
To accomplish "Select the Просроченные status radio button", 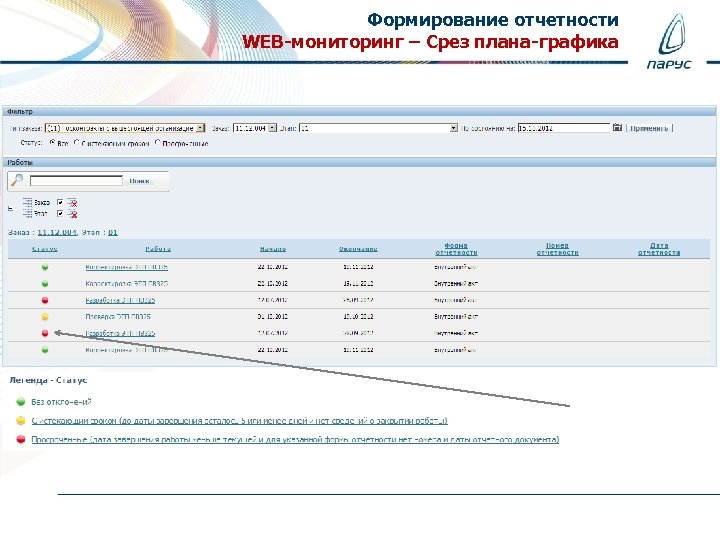I will pos(158,143).
